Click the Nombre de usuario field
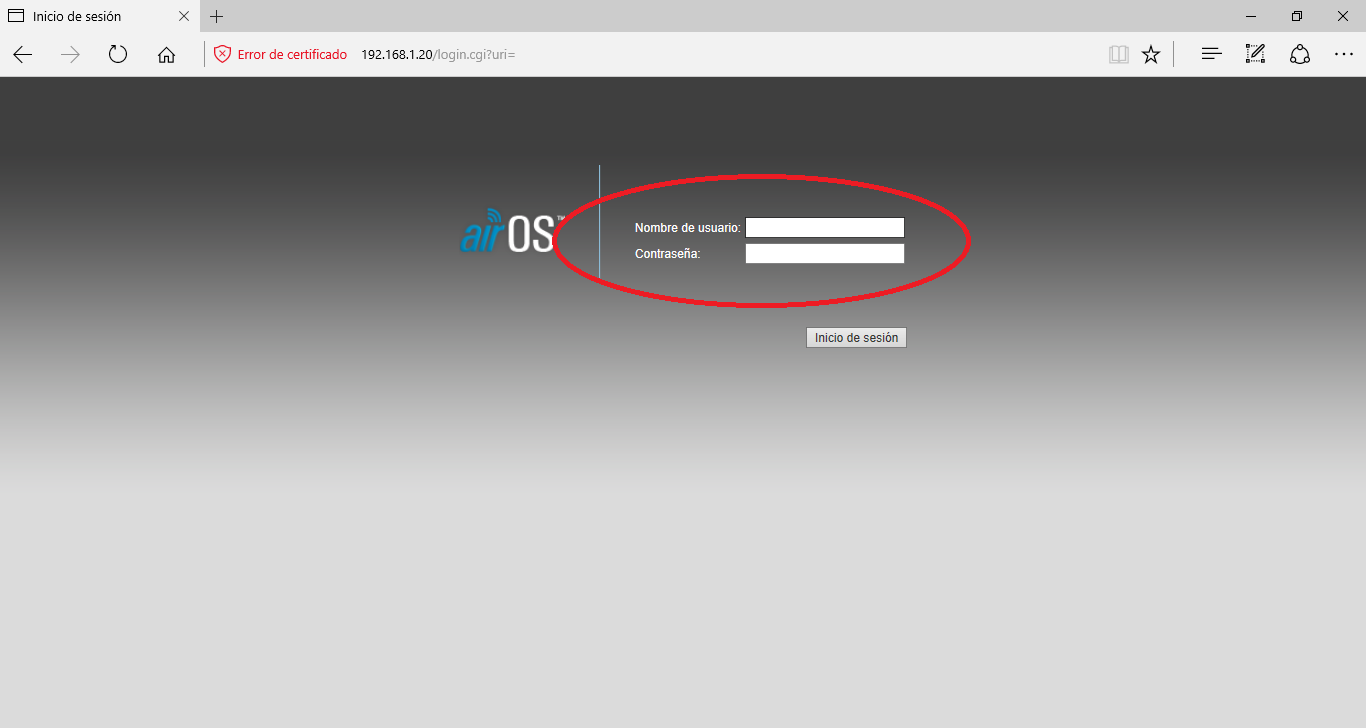Image resolution: width=1366 pixels, height=728 pixels. [x=825, y=228]
